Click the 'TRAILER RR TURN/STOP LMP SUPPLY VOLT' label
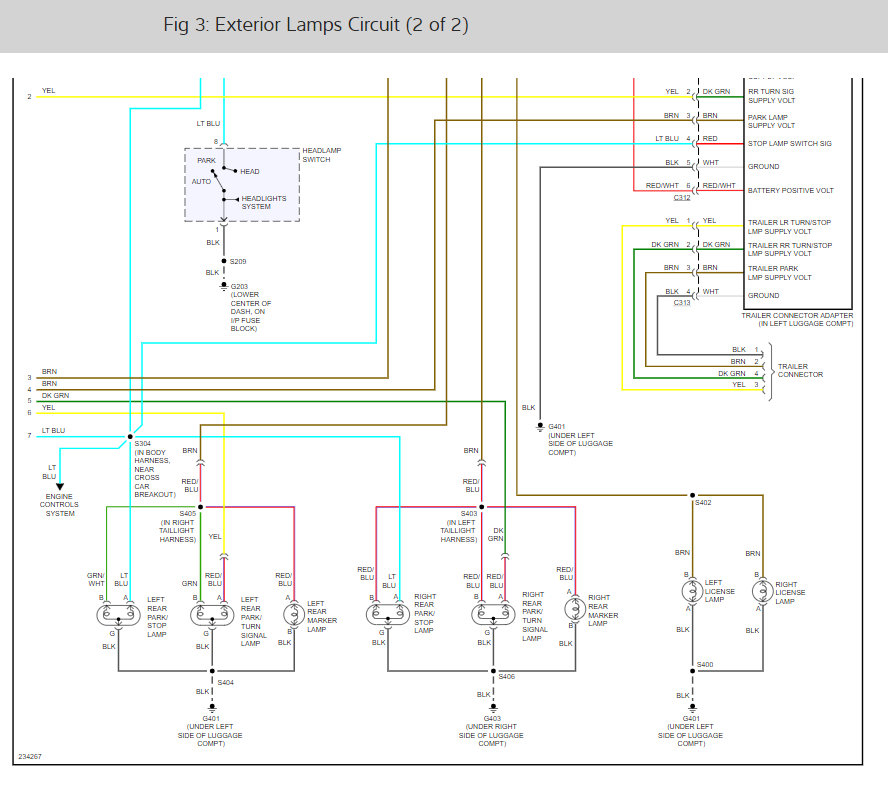This screenshot has width=888, height=798. point(790,250)
